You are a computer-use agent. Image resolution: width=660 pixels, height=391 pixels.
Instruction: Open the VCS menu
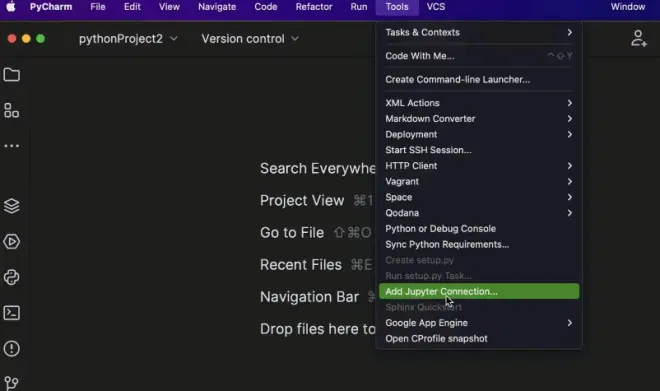coord(436,7)
